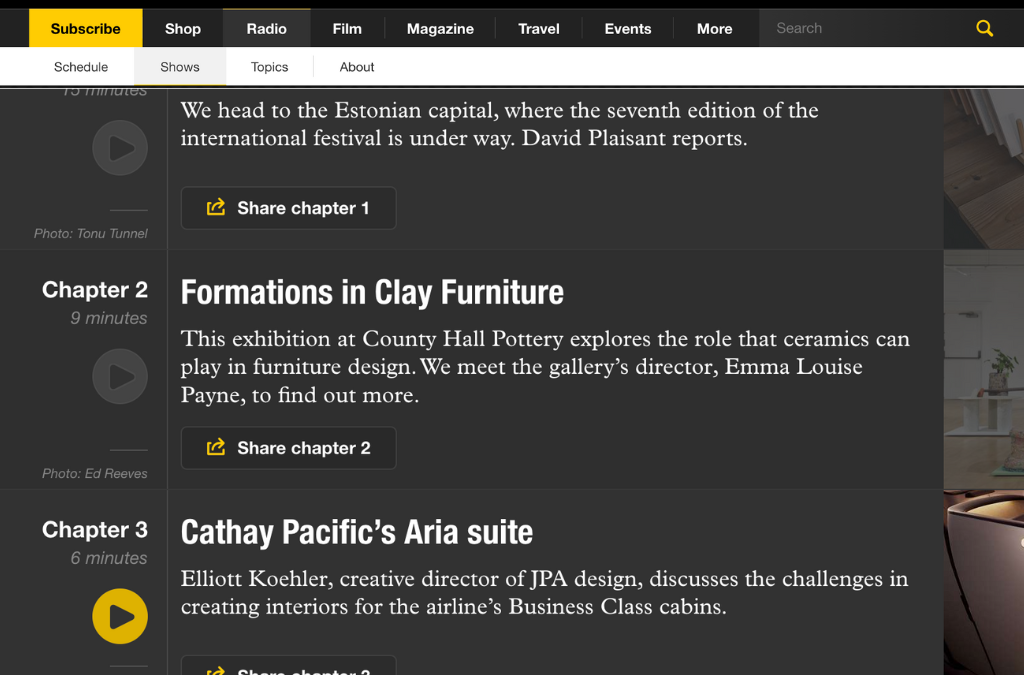This screenshot has width=1024, height=675.
Task: Click the yellow search magnifier icon
Action: click(x=984, y=28)
